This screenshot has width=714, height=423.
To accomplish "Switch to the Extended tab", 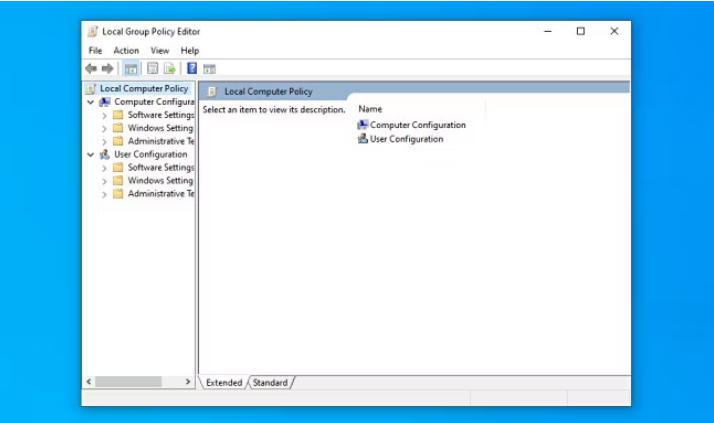I will (224, 382).
